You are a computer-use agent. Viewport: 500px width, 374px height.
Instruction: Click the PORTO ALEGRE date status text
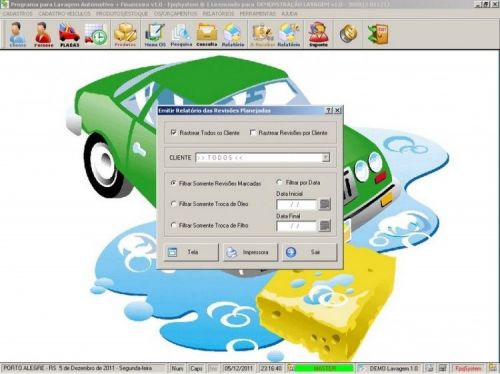[x=77, y=368]
